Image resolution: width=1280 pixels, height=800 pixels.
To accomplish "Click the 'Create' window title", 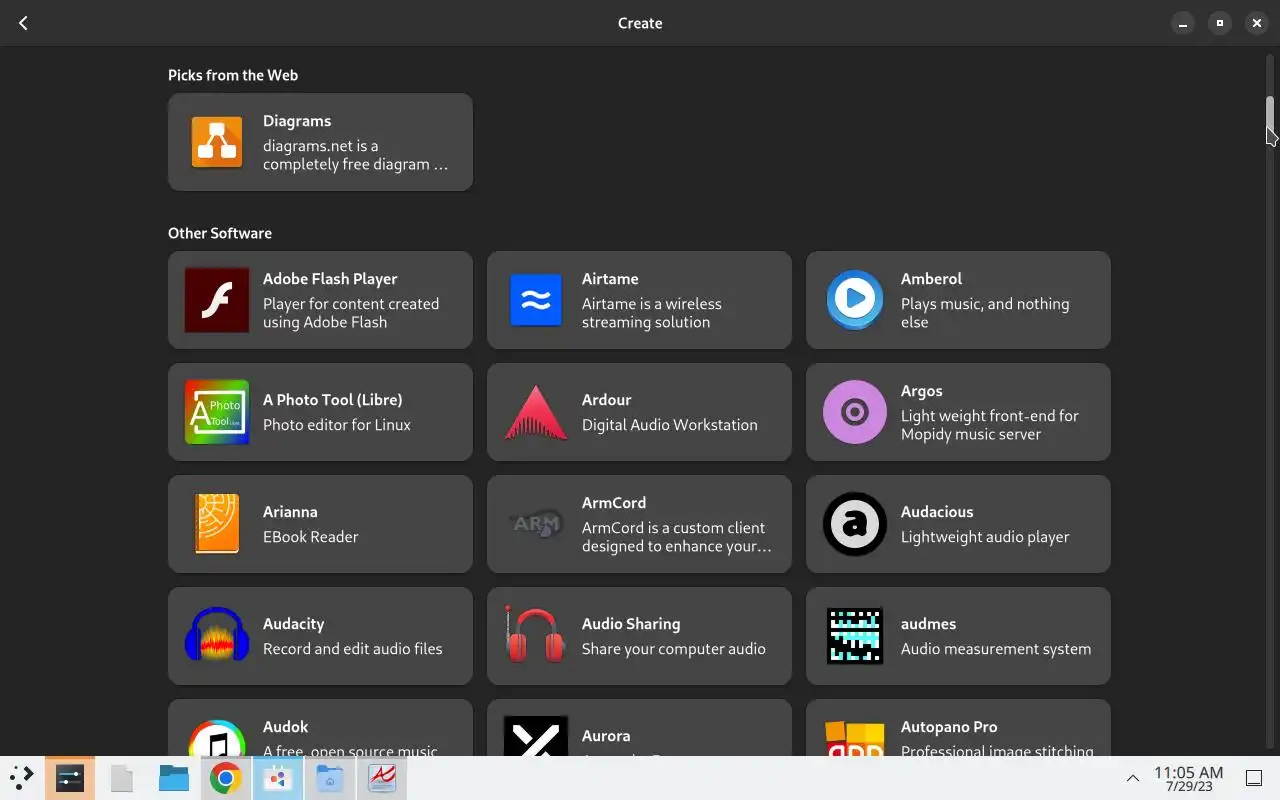I will pos(640,23).
